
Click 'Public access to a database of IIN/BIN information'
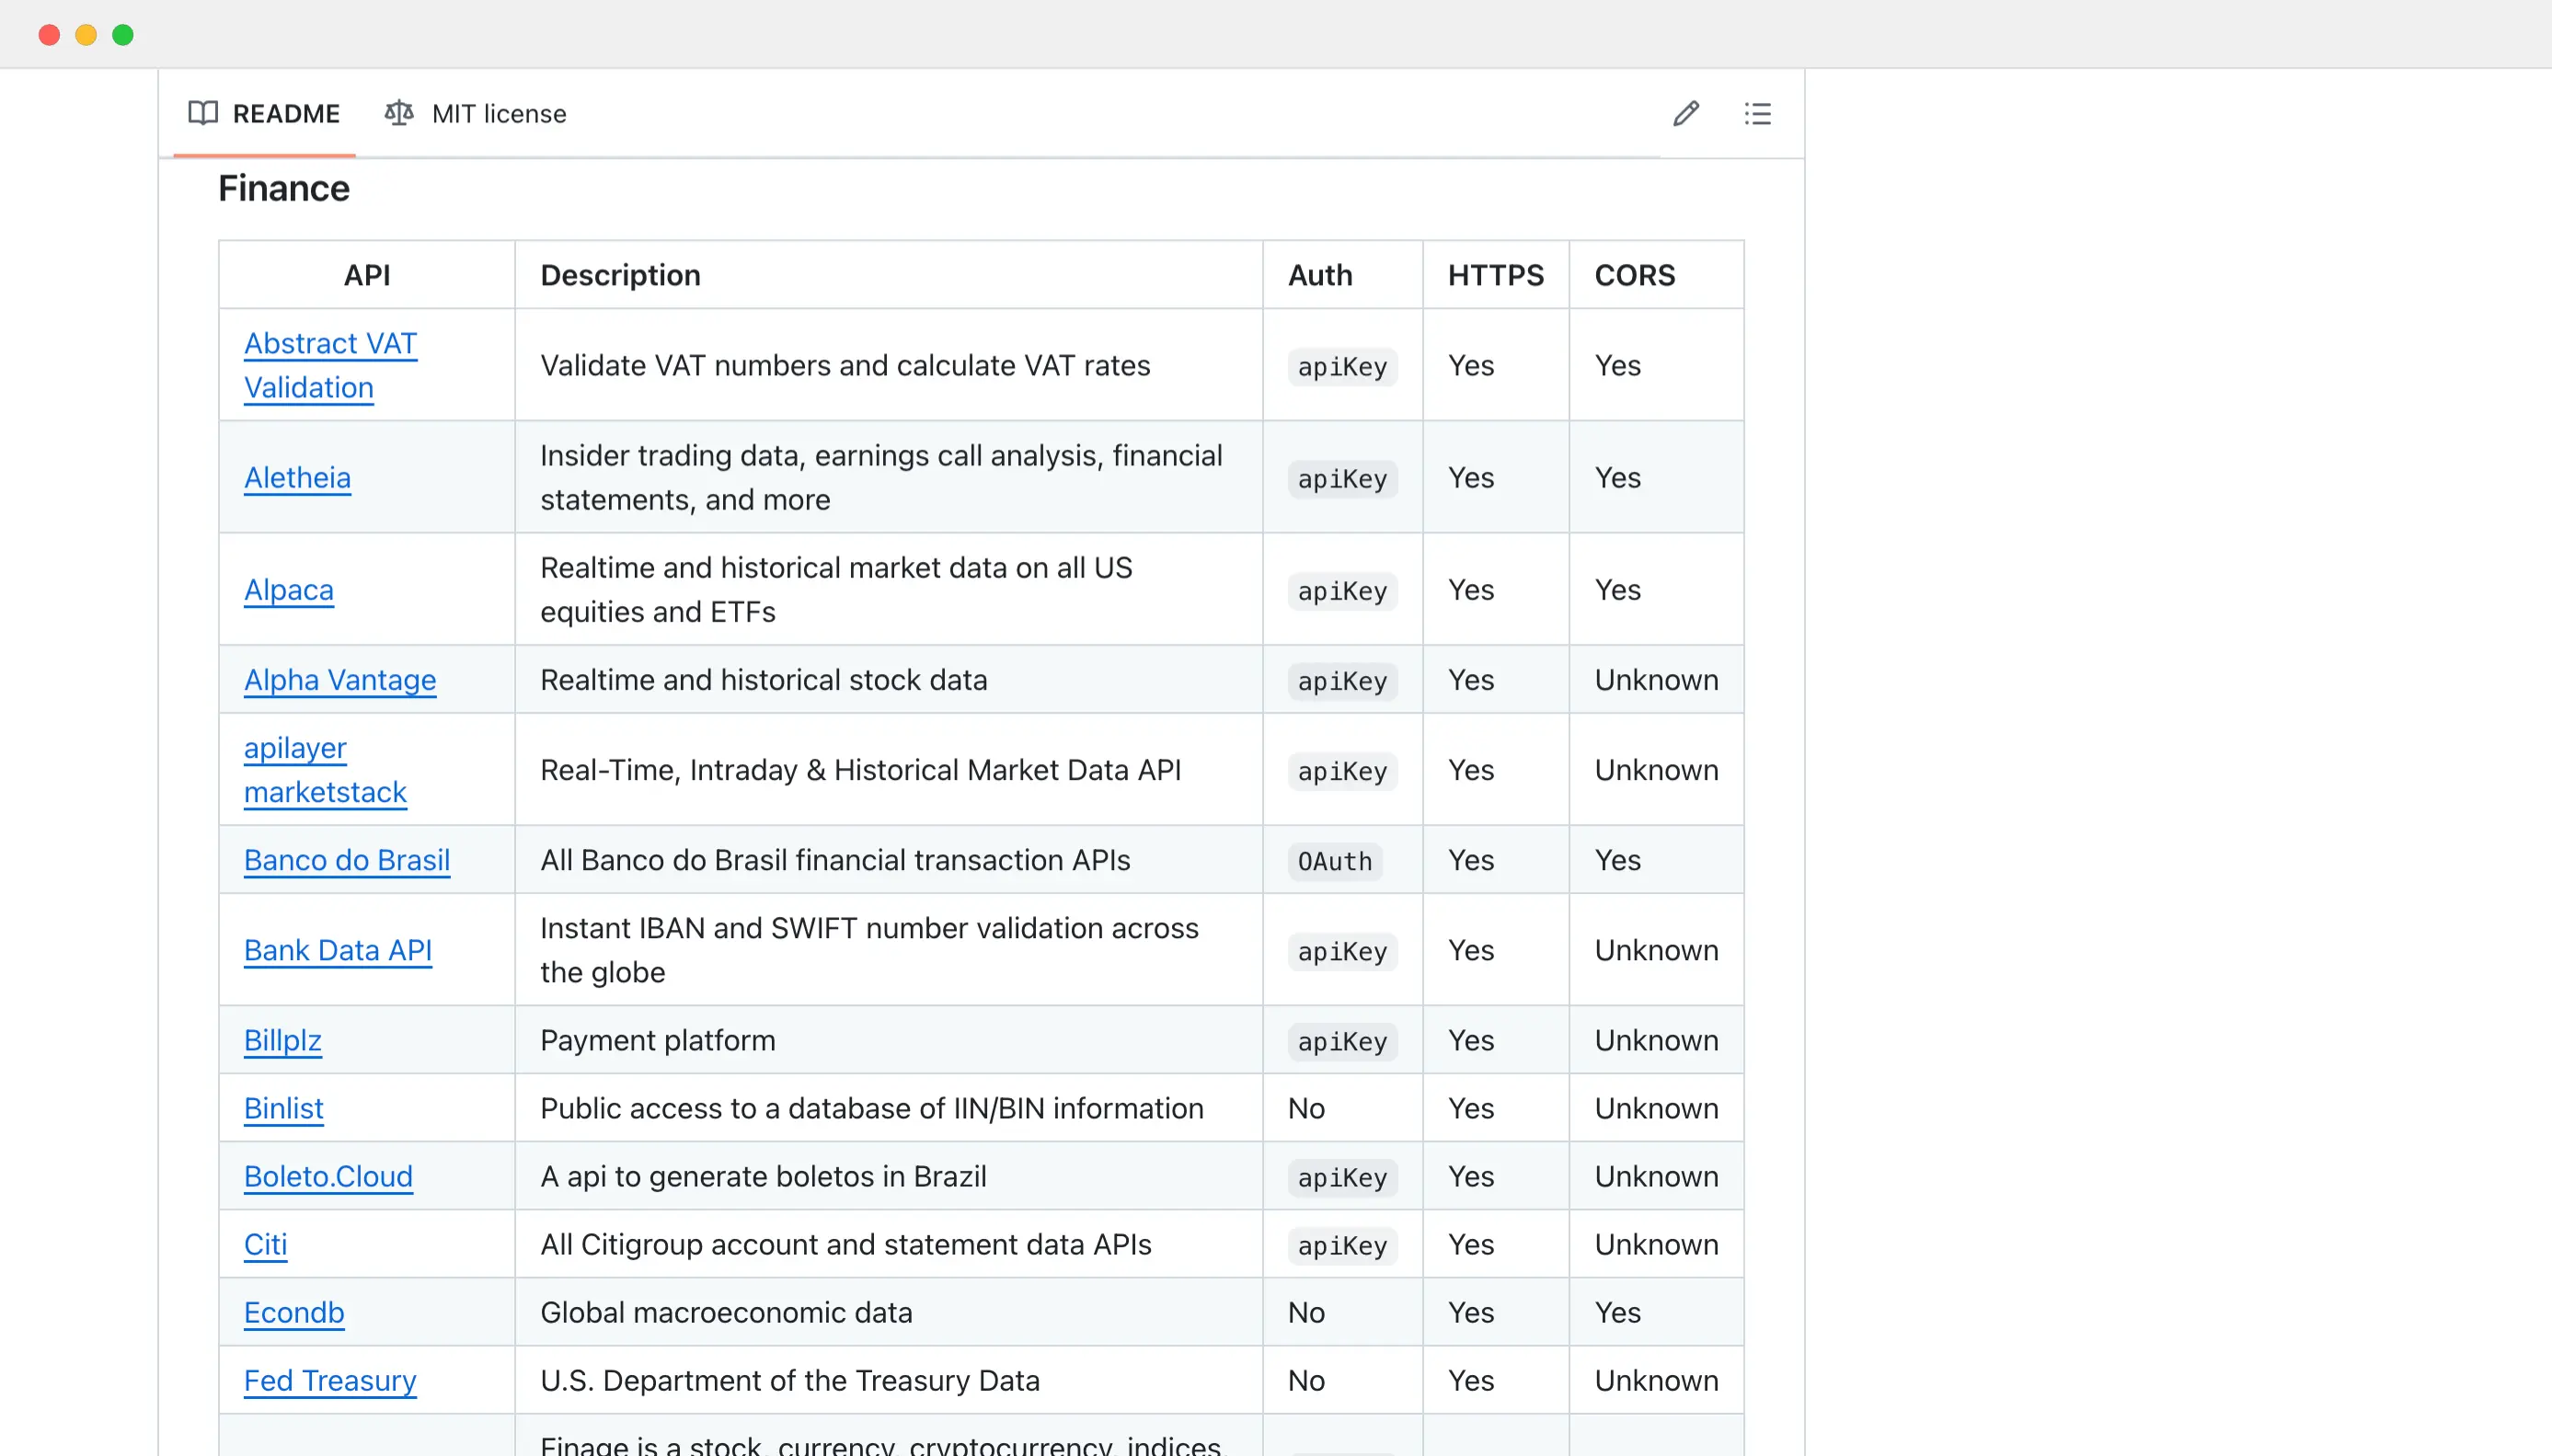coord(872,1108)
